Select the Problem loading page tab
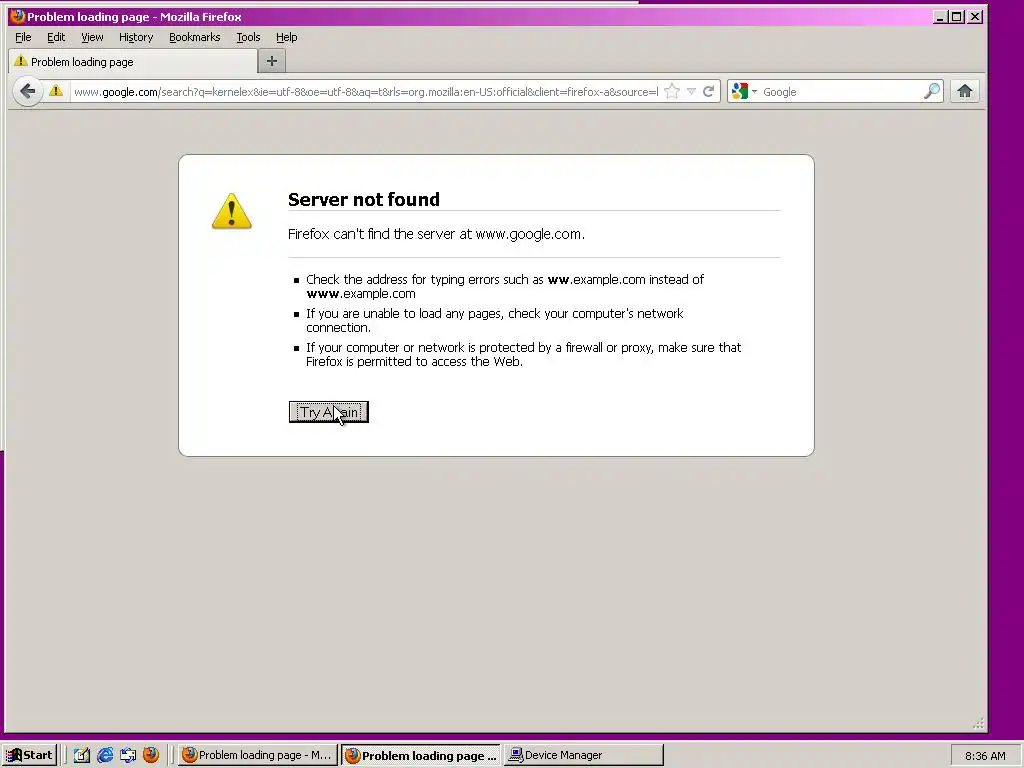The height and width of the screenshot is (768, 1024). (133, 61)
